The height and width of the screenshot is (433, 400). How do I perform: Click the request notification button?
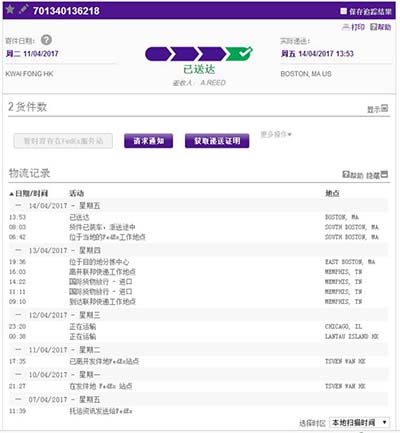point(149,141)
